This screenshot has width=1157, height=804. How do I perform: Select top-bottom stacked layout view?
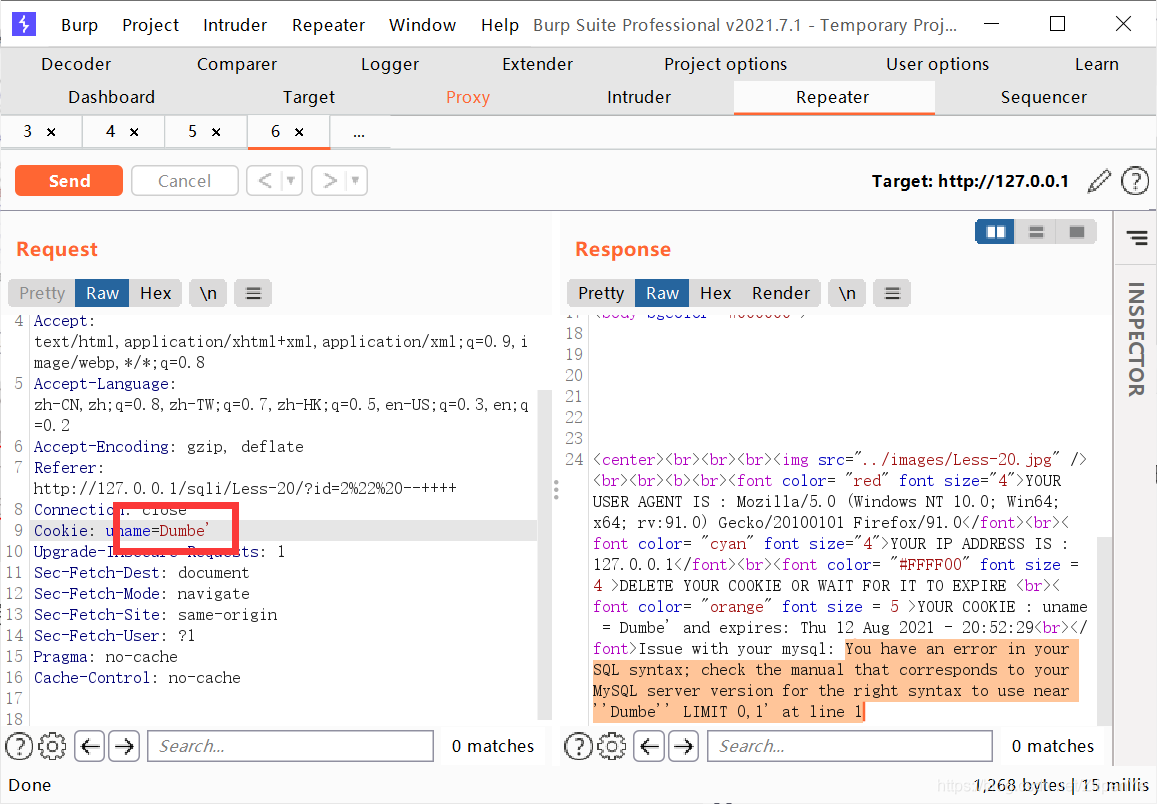[x=1036, y=232]
